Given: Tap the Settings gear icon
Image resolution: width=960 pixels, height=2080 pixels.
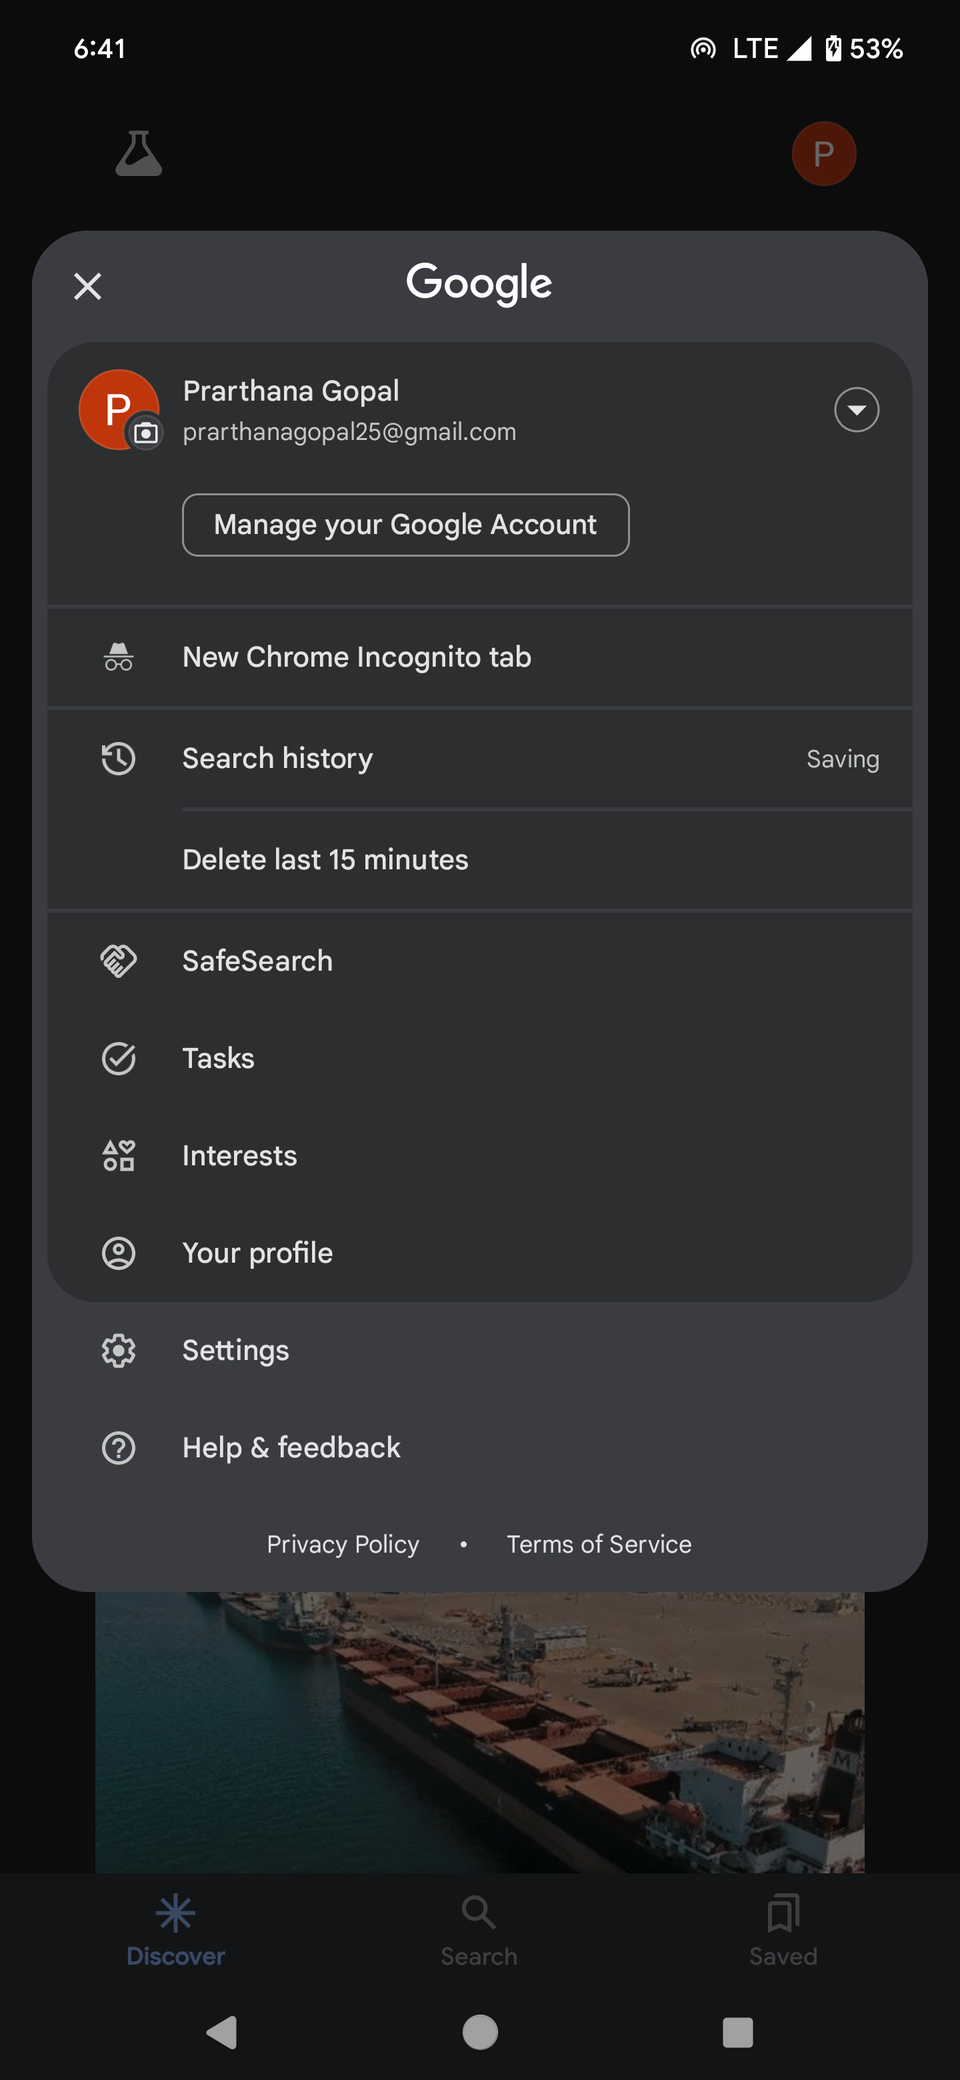Looking at the screenshot, I should click(x=119, y=1351).
